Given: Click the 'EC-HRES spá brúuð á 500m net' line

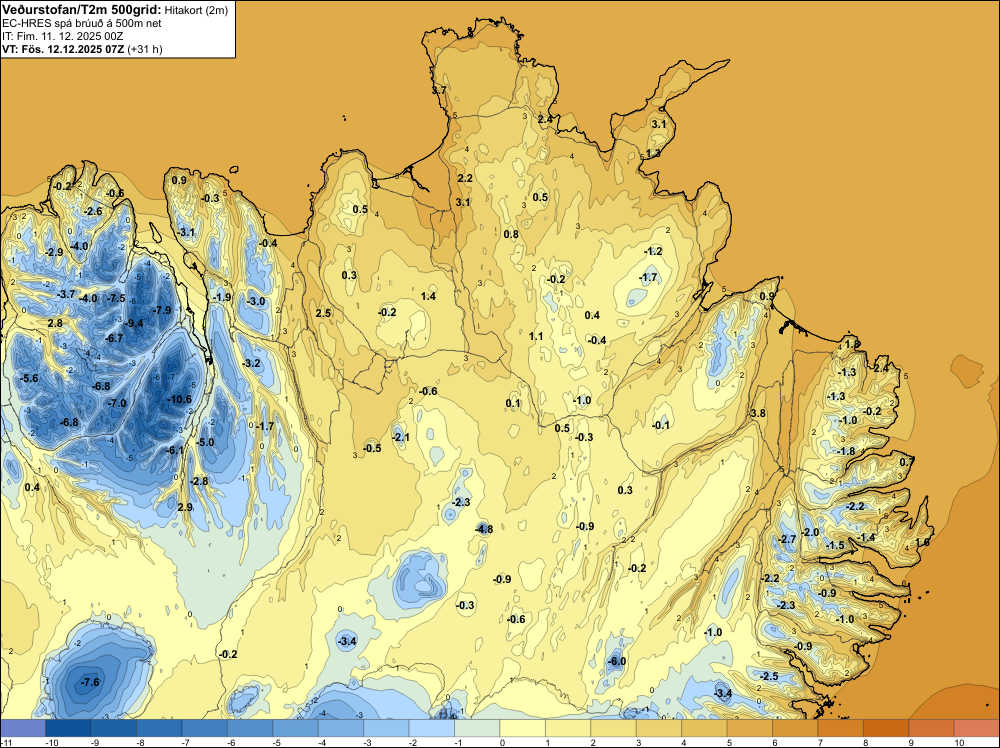Looking at the screenshot, I should click(82, 23).
